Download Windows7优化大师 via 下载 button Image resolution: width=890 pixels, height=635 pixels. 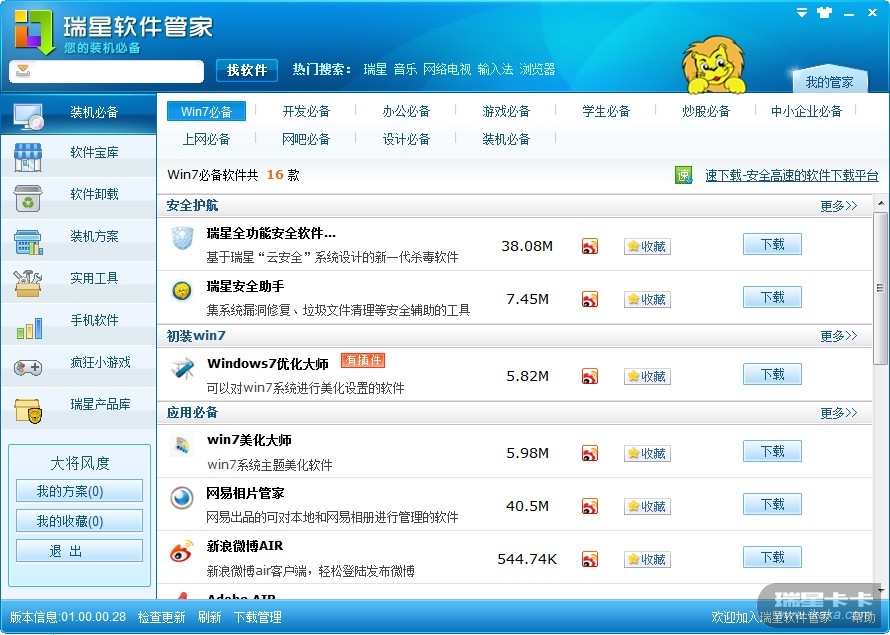[x=772, y=375]
